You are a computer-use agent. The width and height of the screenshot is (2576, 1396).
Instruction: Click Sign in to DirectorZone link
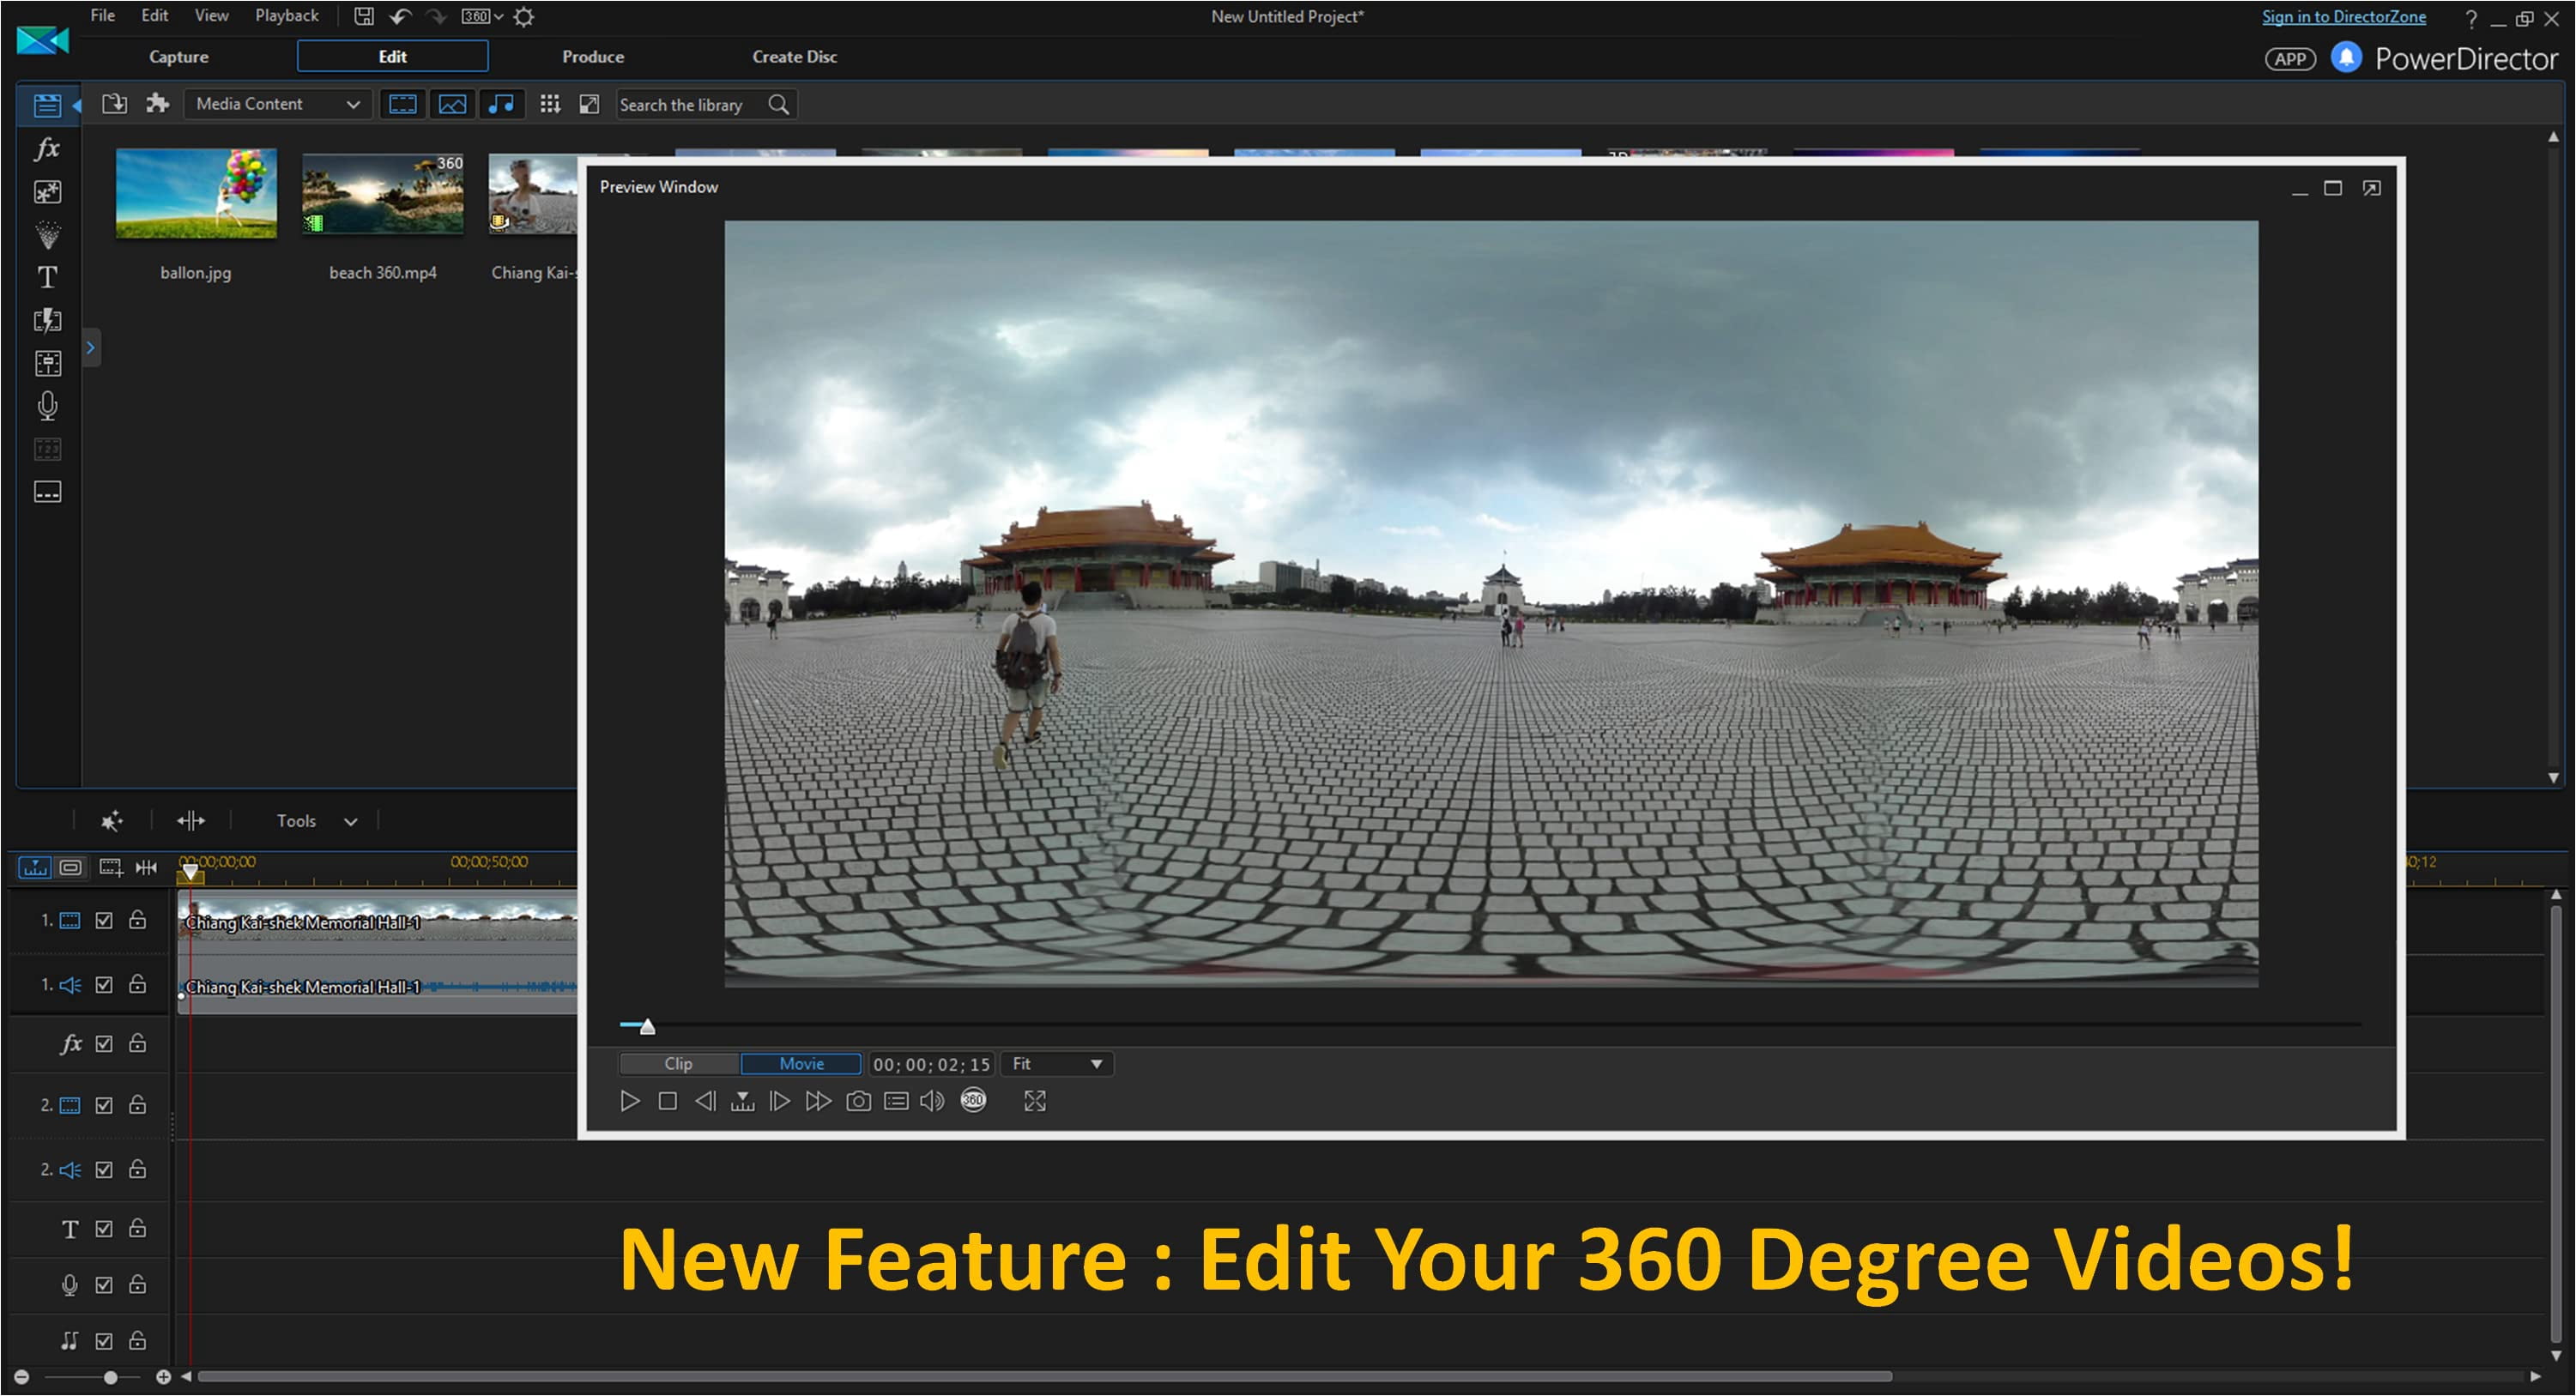[x=2343, y=17]
